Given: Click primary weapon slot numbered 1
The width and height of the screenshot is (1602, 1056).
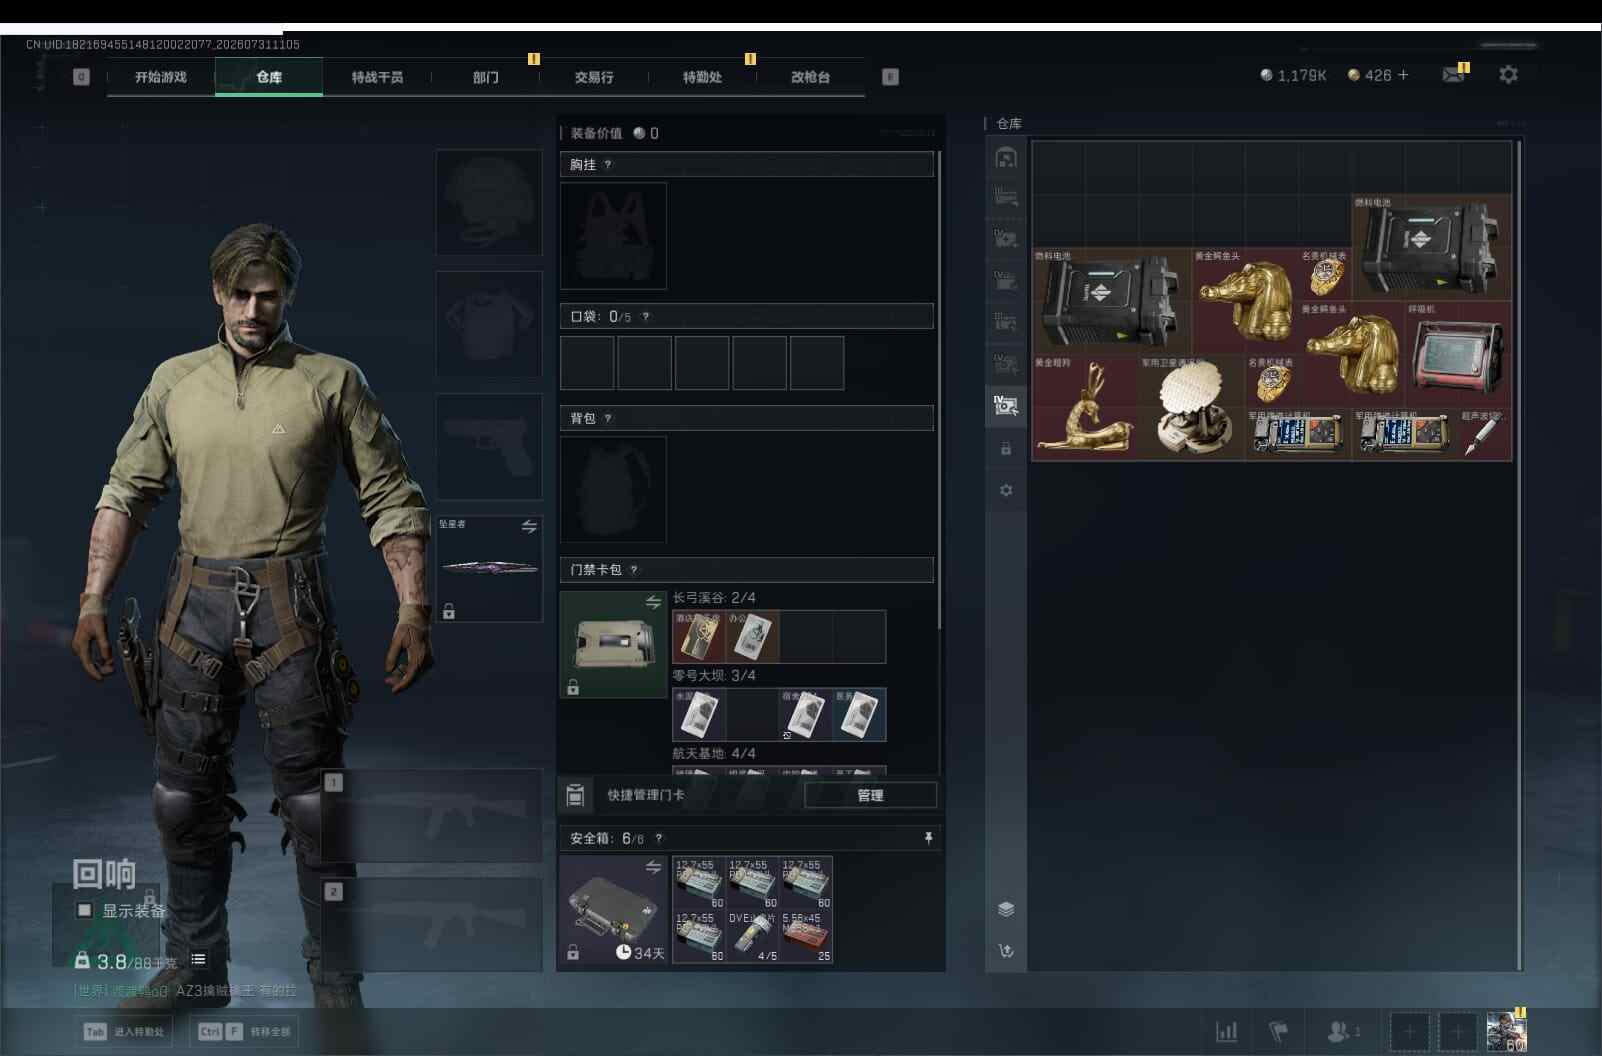Looking at the screenshot, I should point(433,816).
